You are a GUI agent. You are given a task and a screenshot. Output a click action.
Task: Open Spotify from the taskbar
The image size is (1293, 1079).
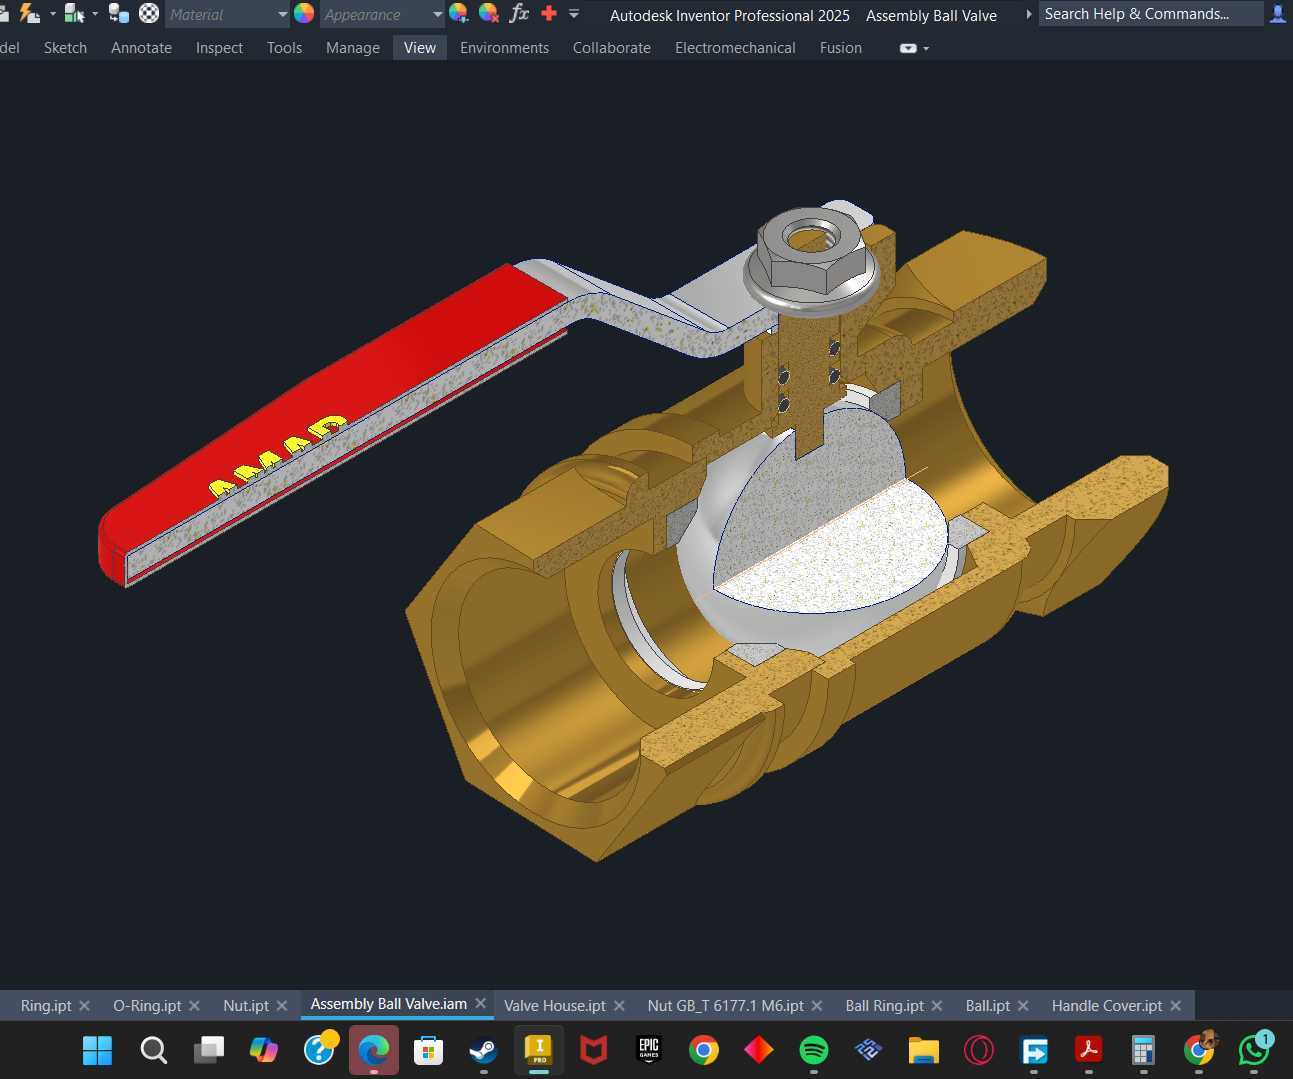(x=814, y=1050)
